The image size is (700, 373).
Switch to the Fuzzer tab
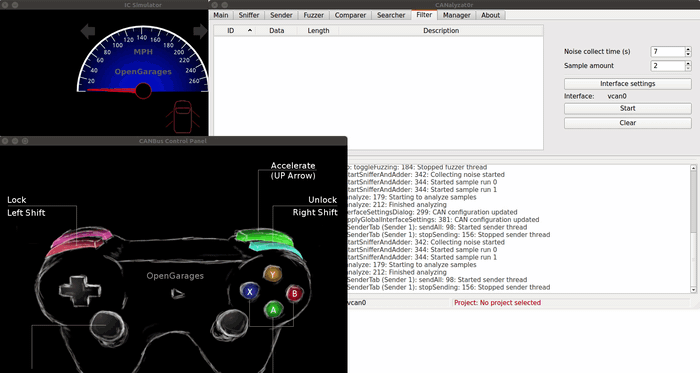coord(313,15)
